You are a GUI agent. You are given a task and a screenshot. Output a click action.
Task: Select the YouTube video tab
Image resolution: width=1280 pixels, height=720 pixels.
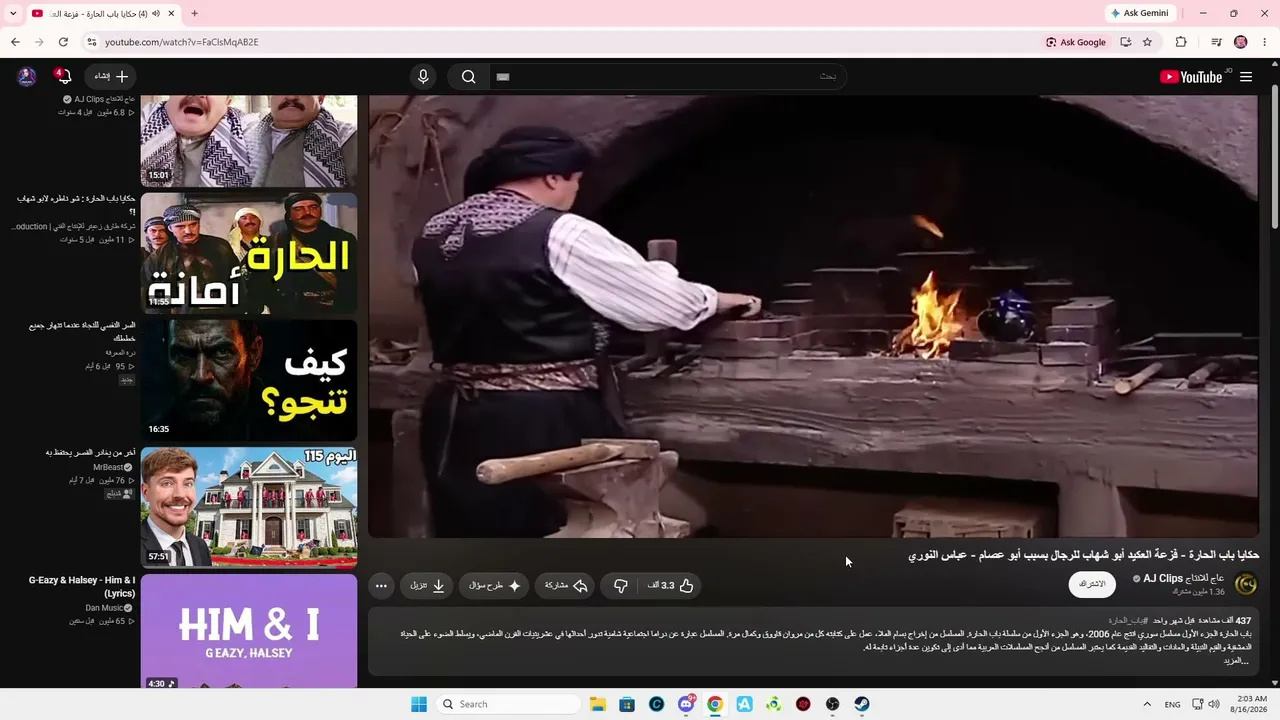[102, 13]
